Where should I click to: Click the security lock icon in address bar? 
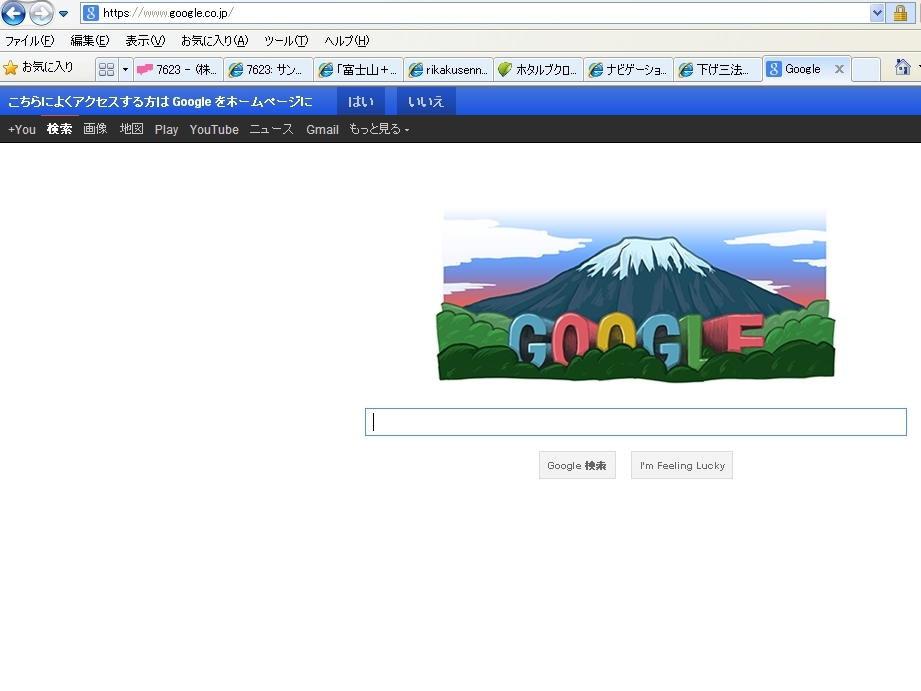900,13
